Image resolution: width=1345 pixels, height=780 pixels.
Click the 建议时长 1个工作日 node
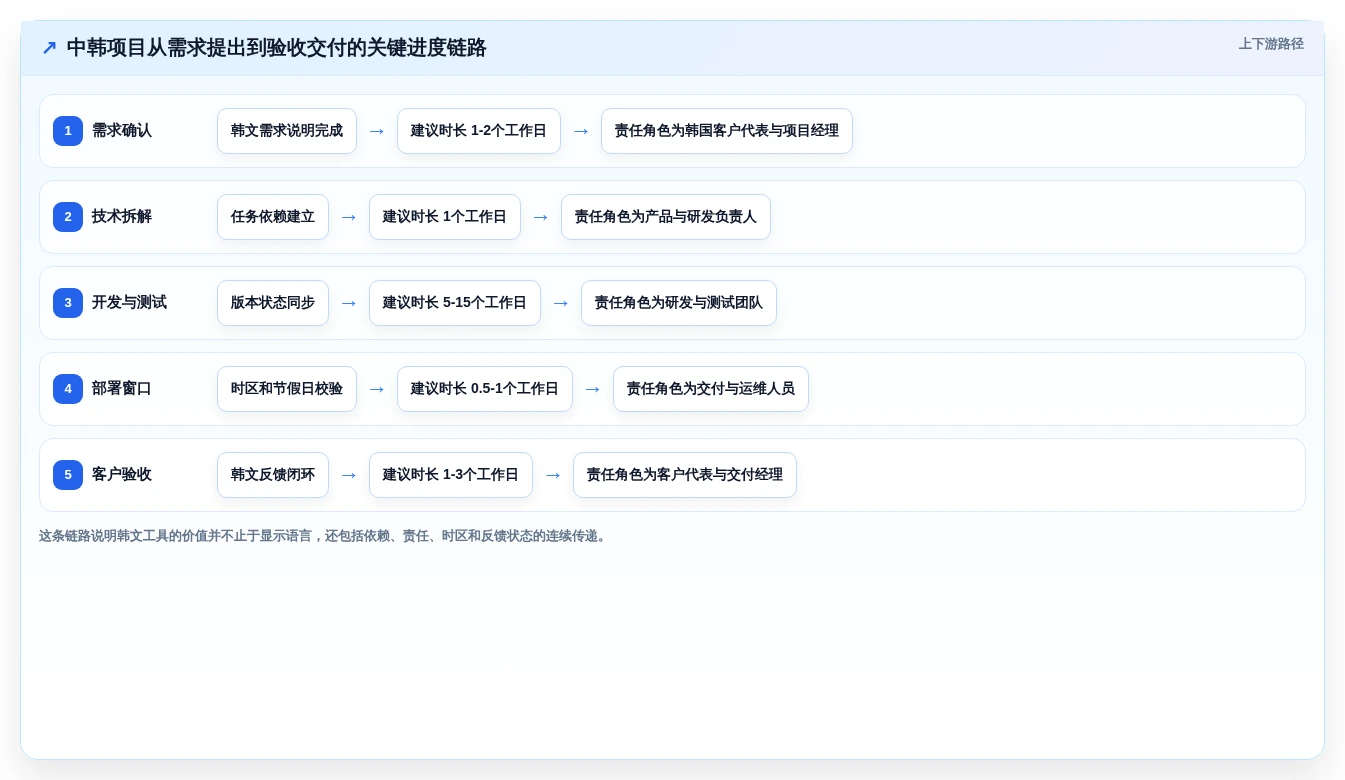tap(445, 217)
